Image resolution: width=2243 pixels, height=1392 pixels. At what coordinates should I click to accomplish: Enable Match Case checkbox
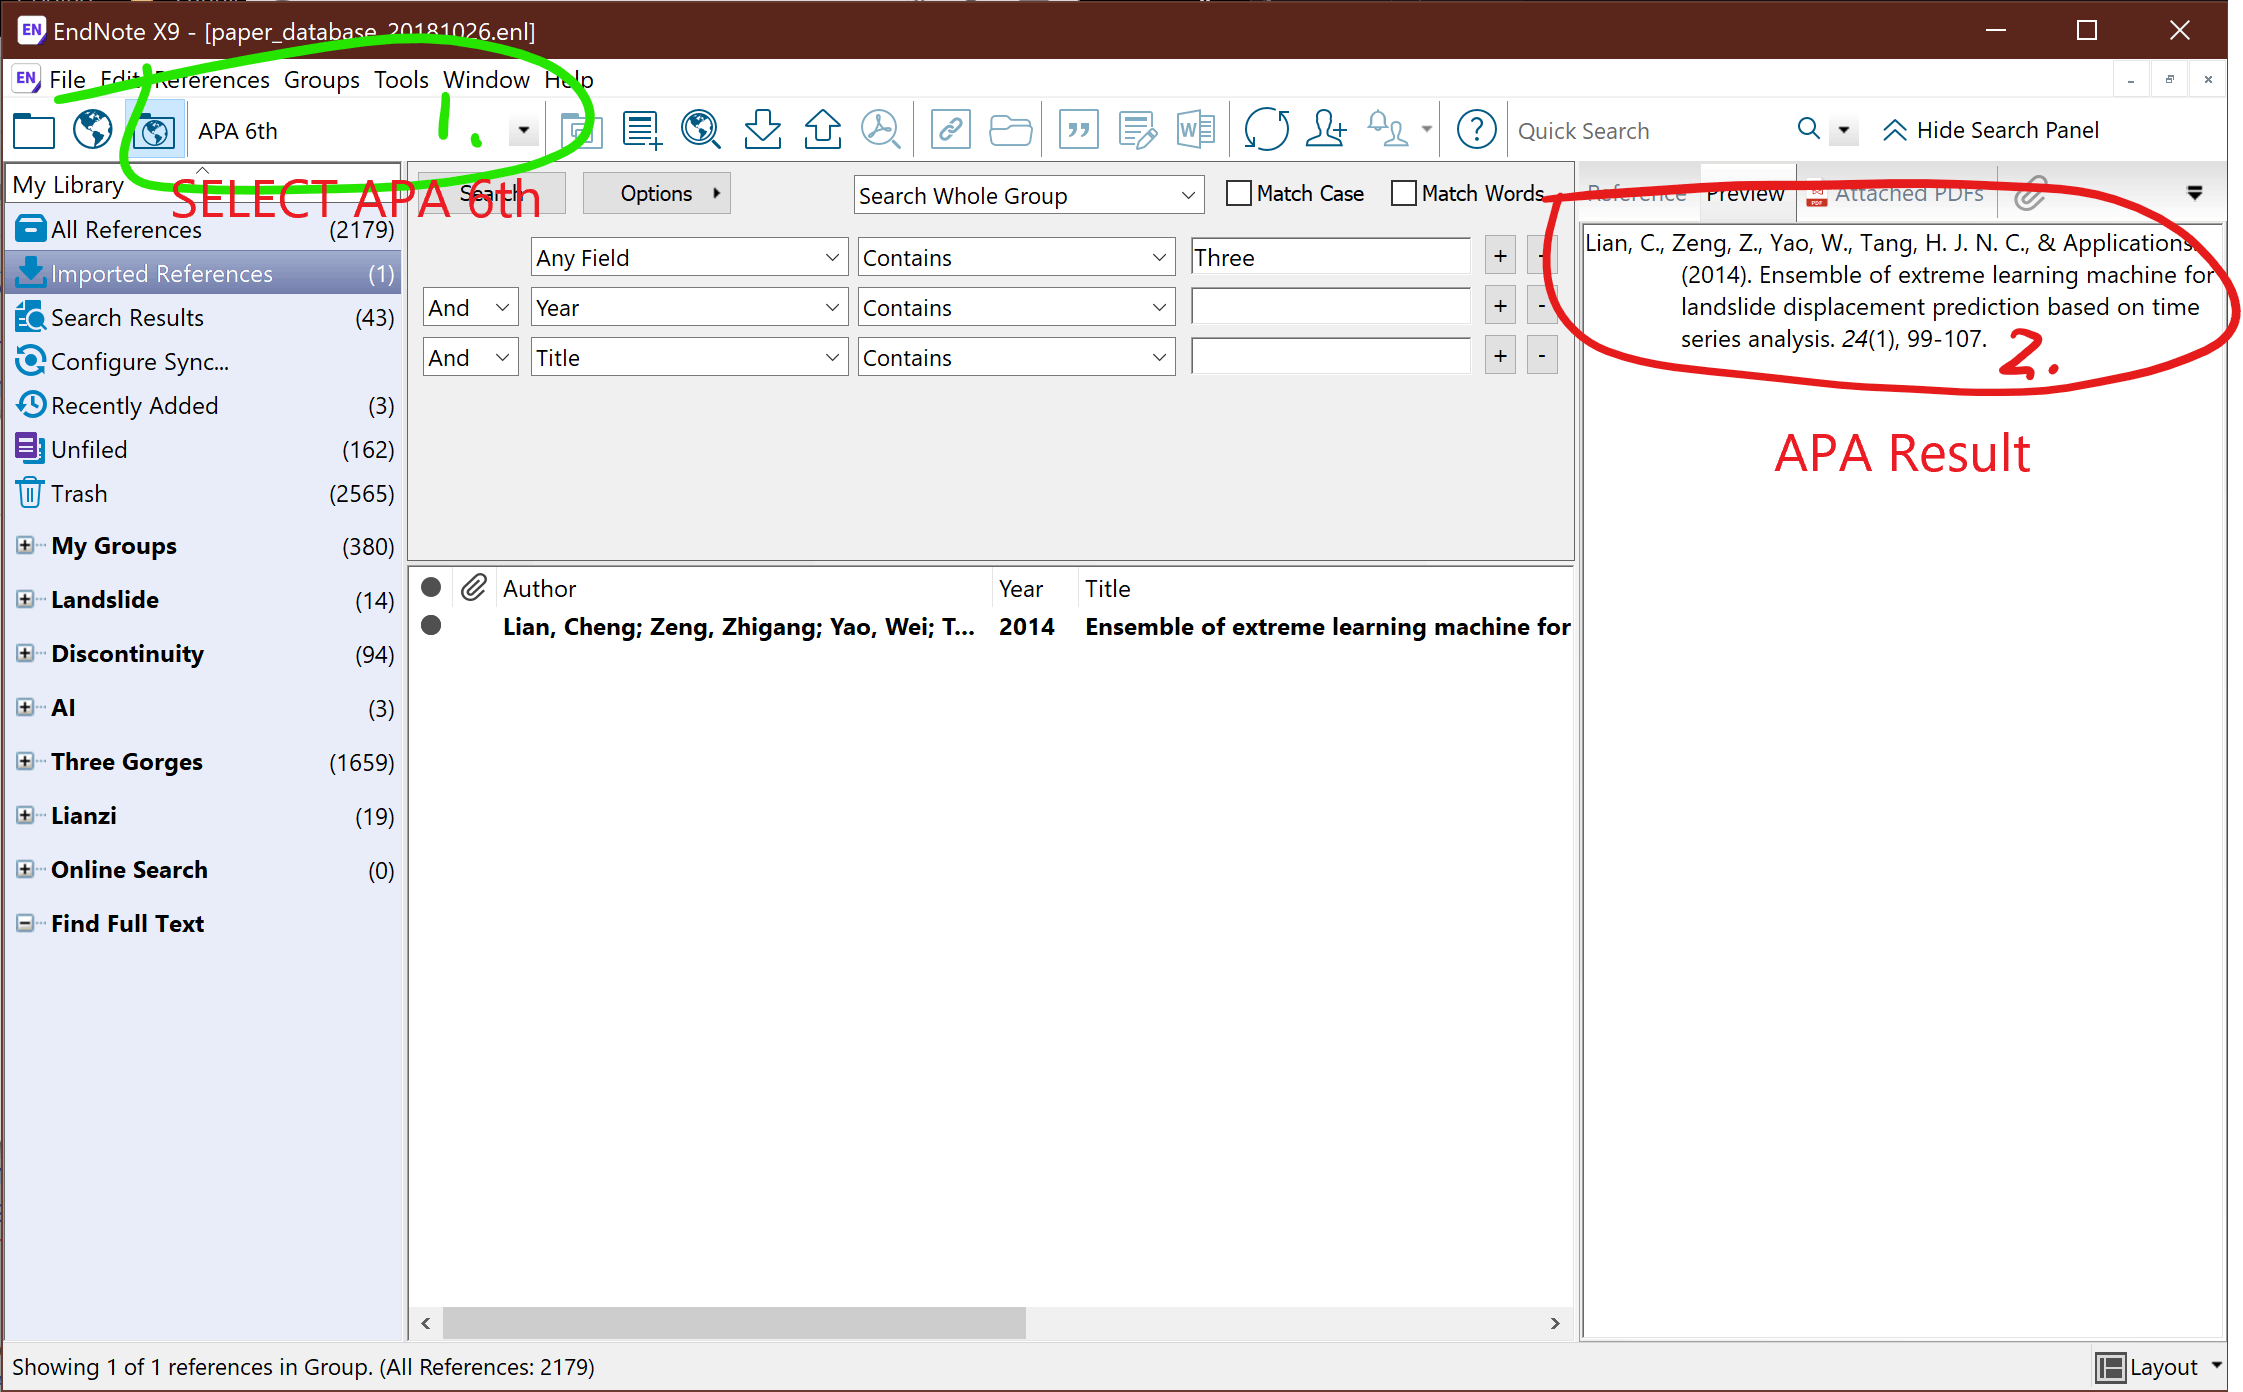pyautogui.click(x=1238, y=193)
